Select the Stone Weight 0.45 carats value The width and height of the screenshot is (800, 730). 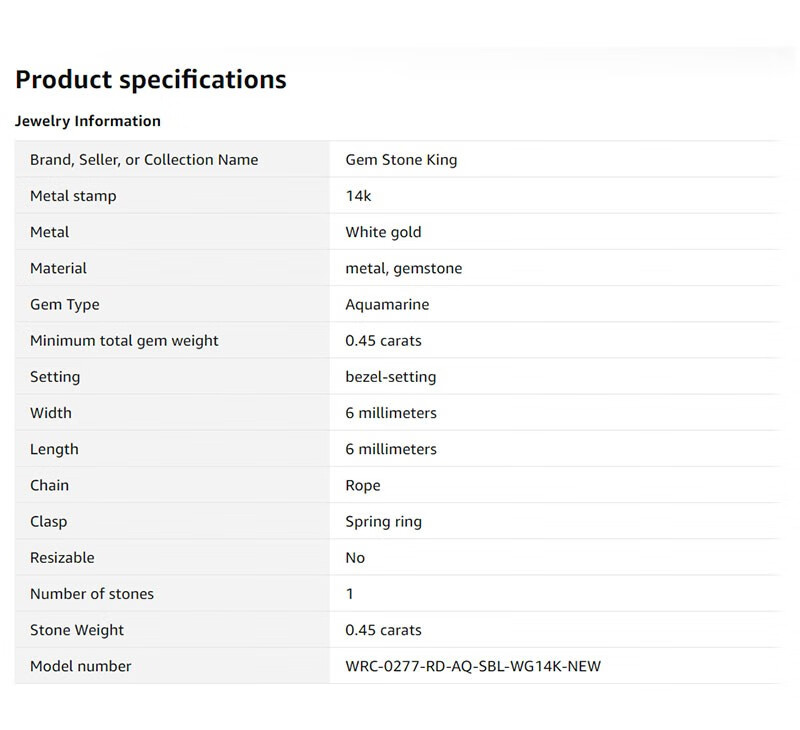point(383,630)
